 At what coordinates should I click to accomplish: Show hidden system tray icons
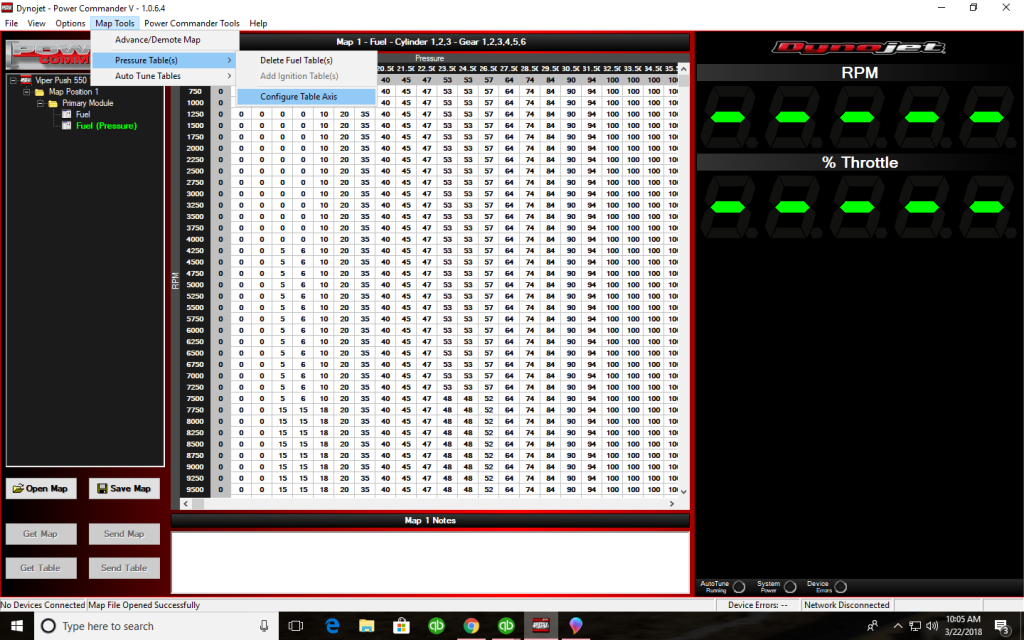pos(898,626)
